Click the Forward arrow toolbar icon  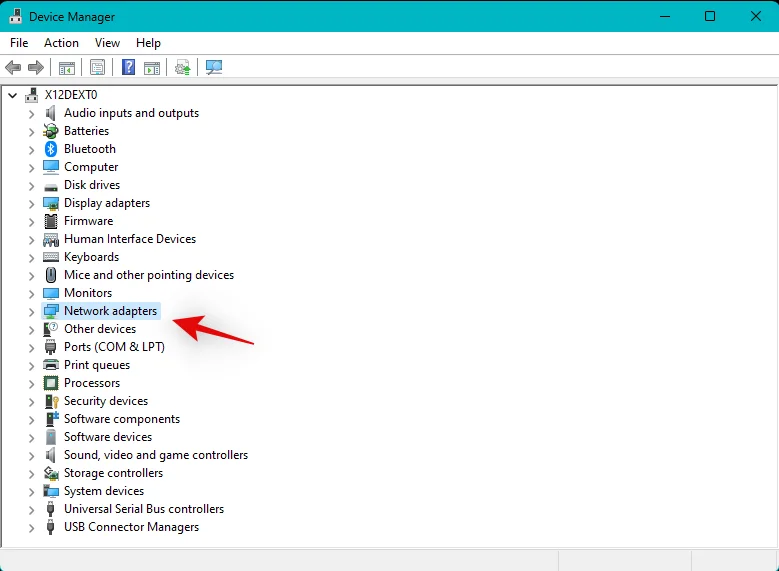point(36,68)
